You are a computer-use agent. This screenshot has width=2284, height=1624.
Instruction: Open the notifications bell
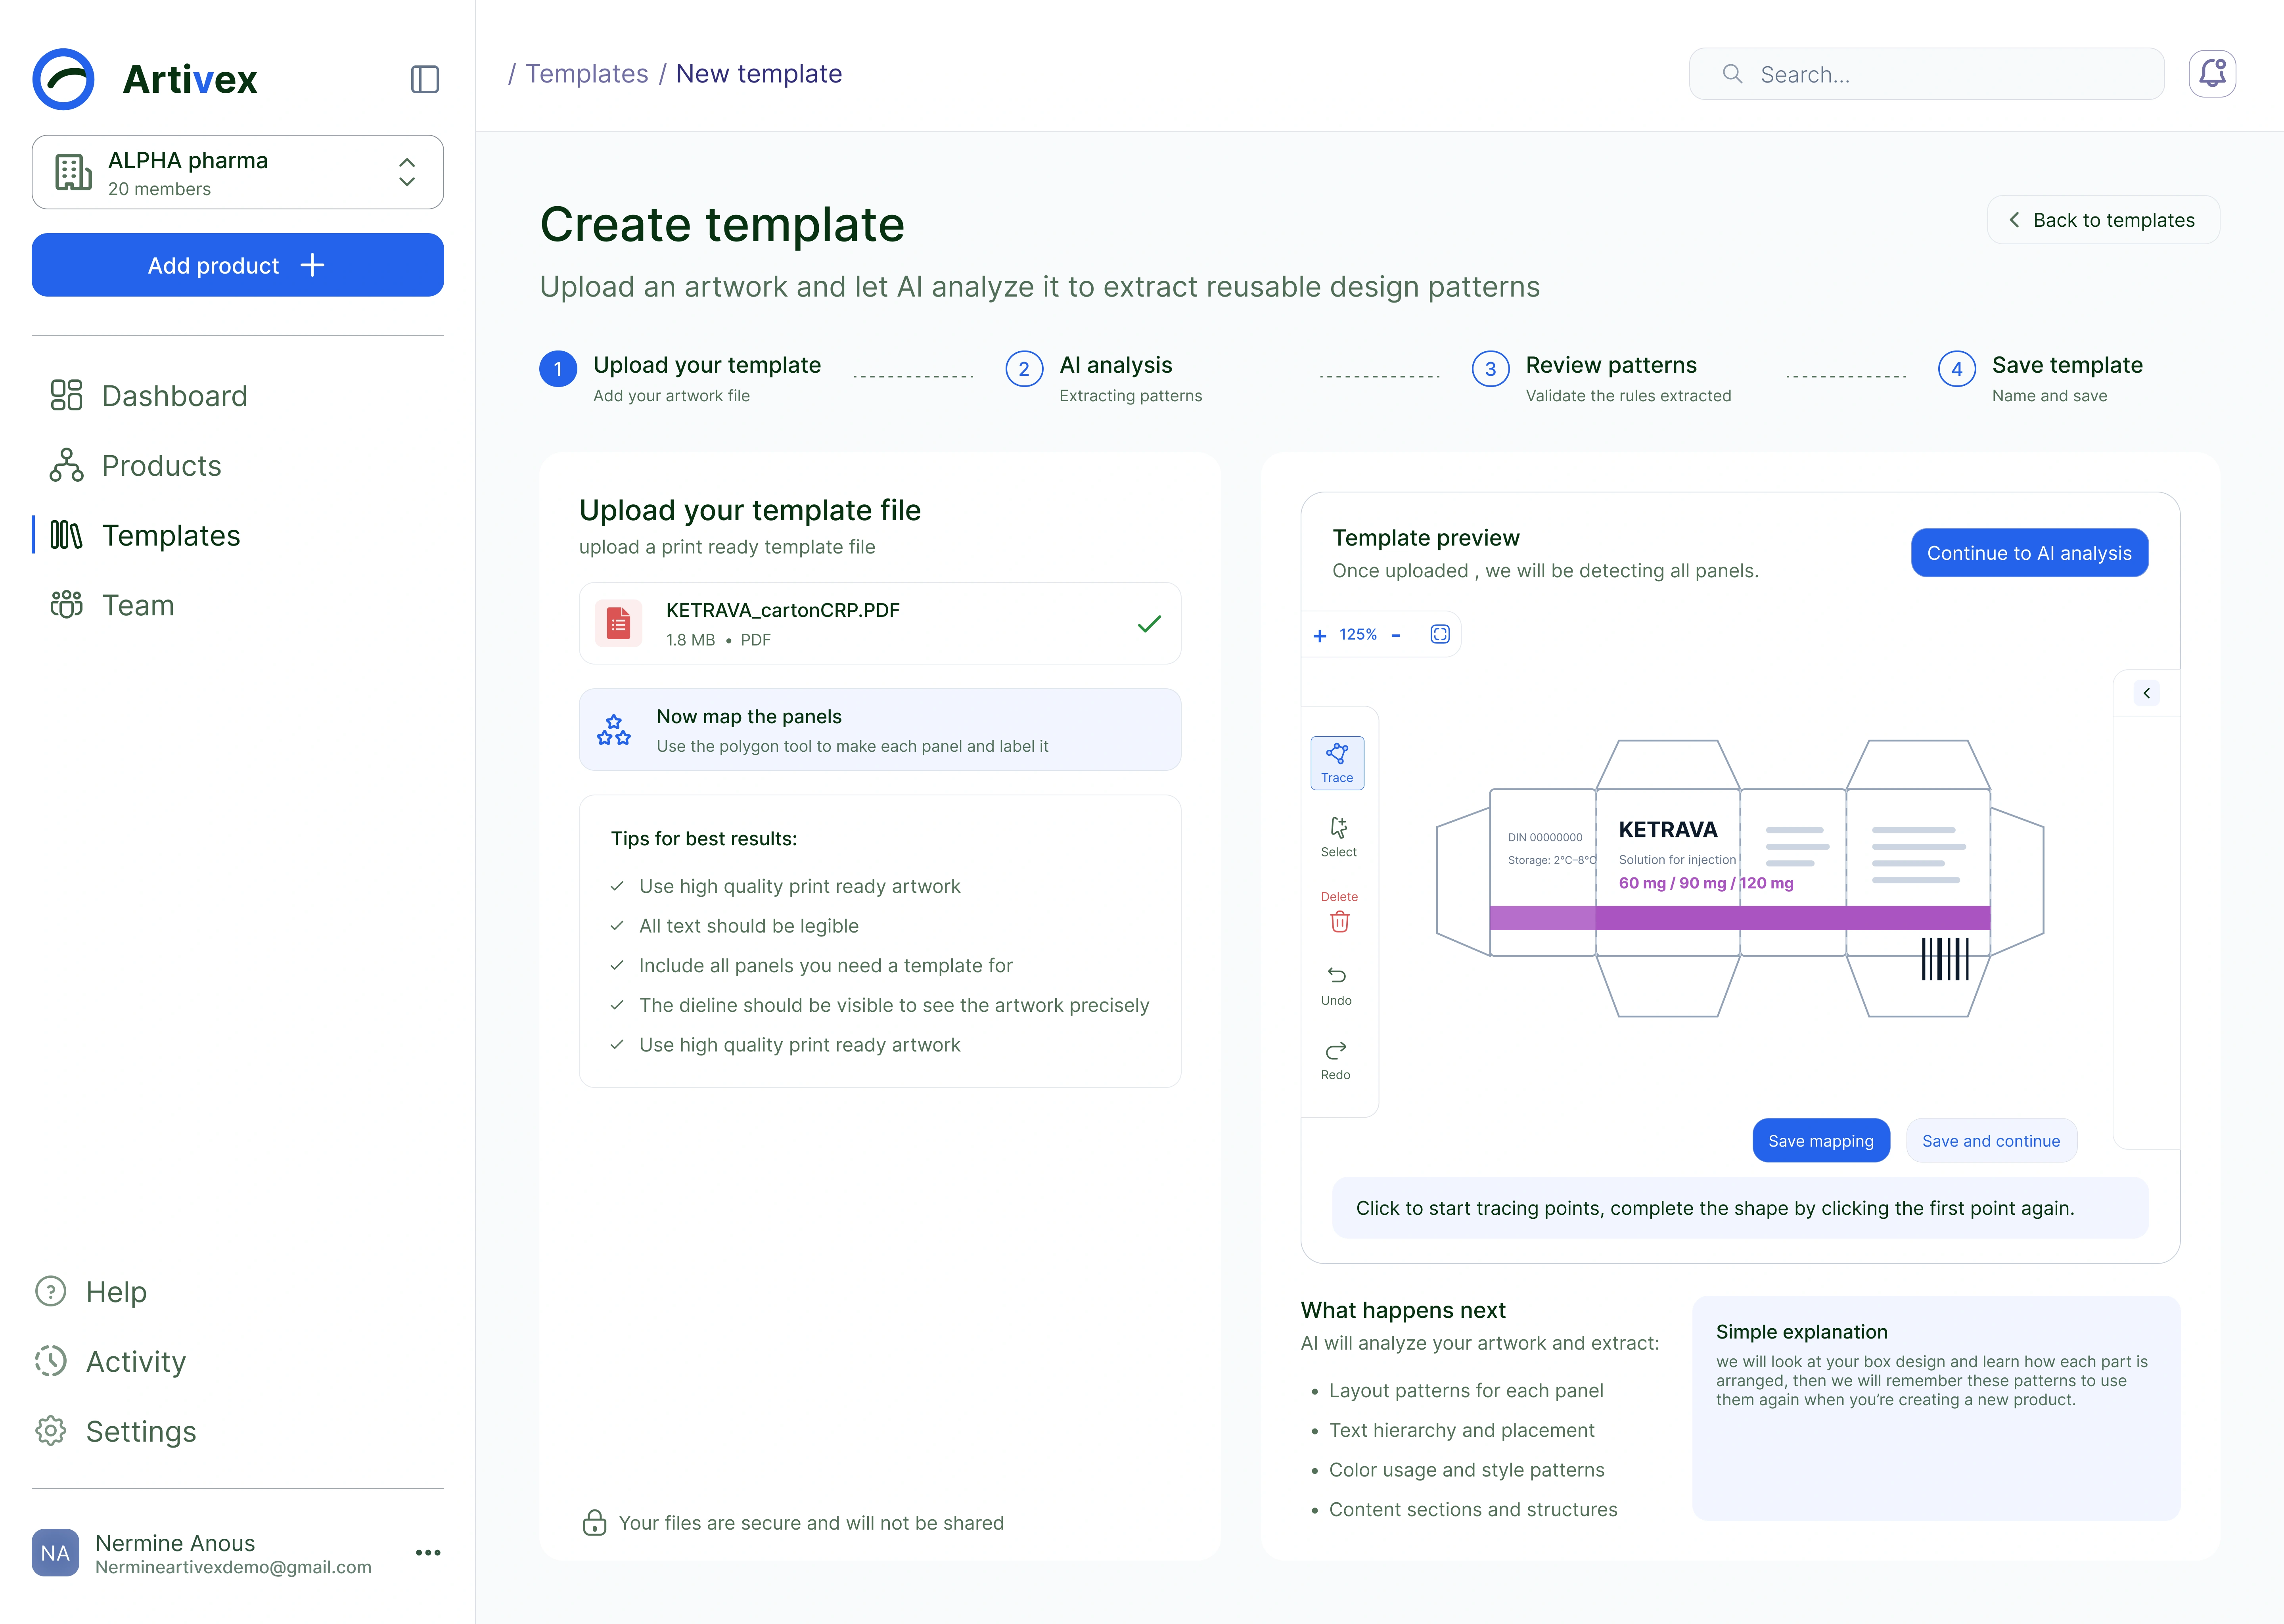point(2212,74)
